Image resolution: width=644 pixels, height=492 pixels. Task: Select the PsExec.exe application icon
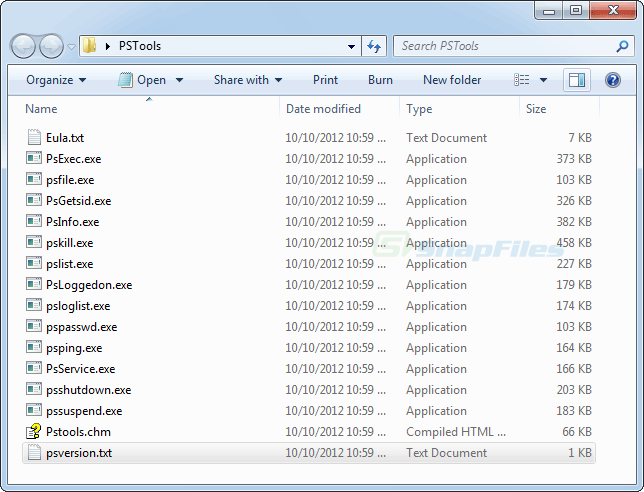(34, 158)
